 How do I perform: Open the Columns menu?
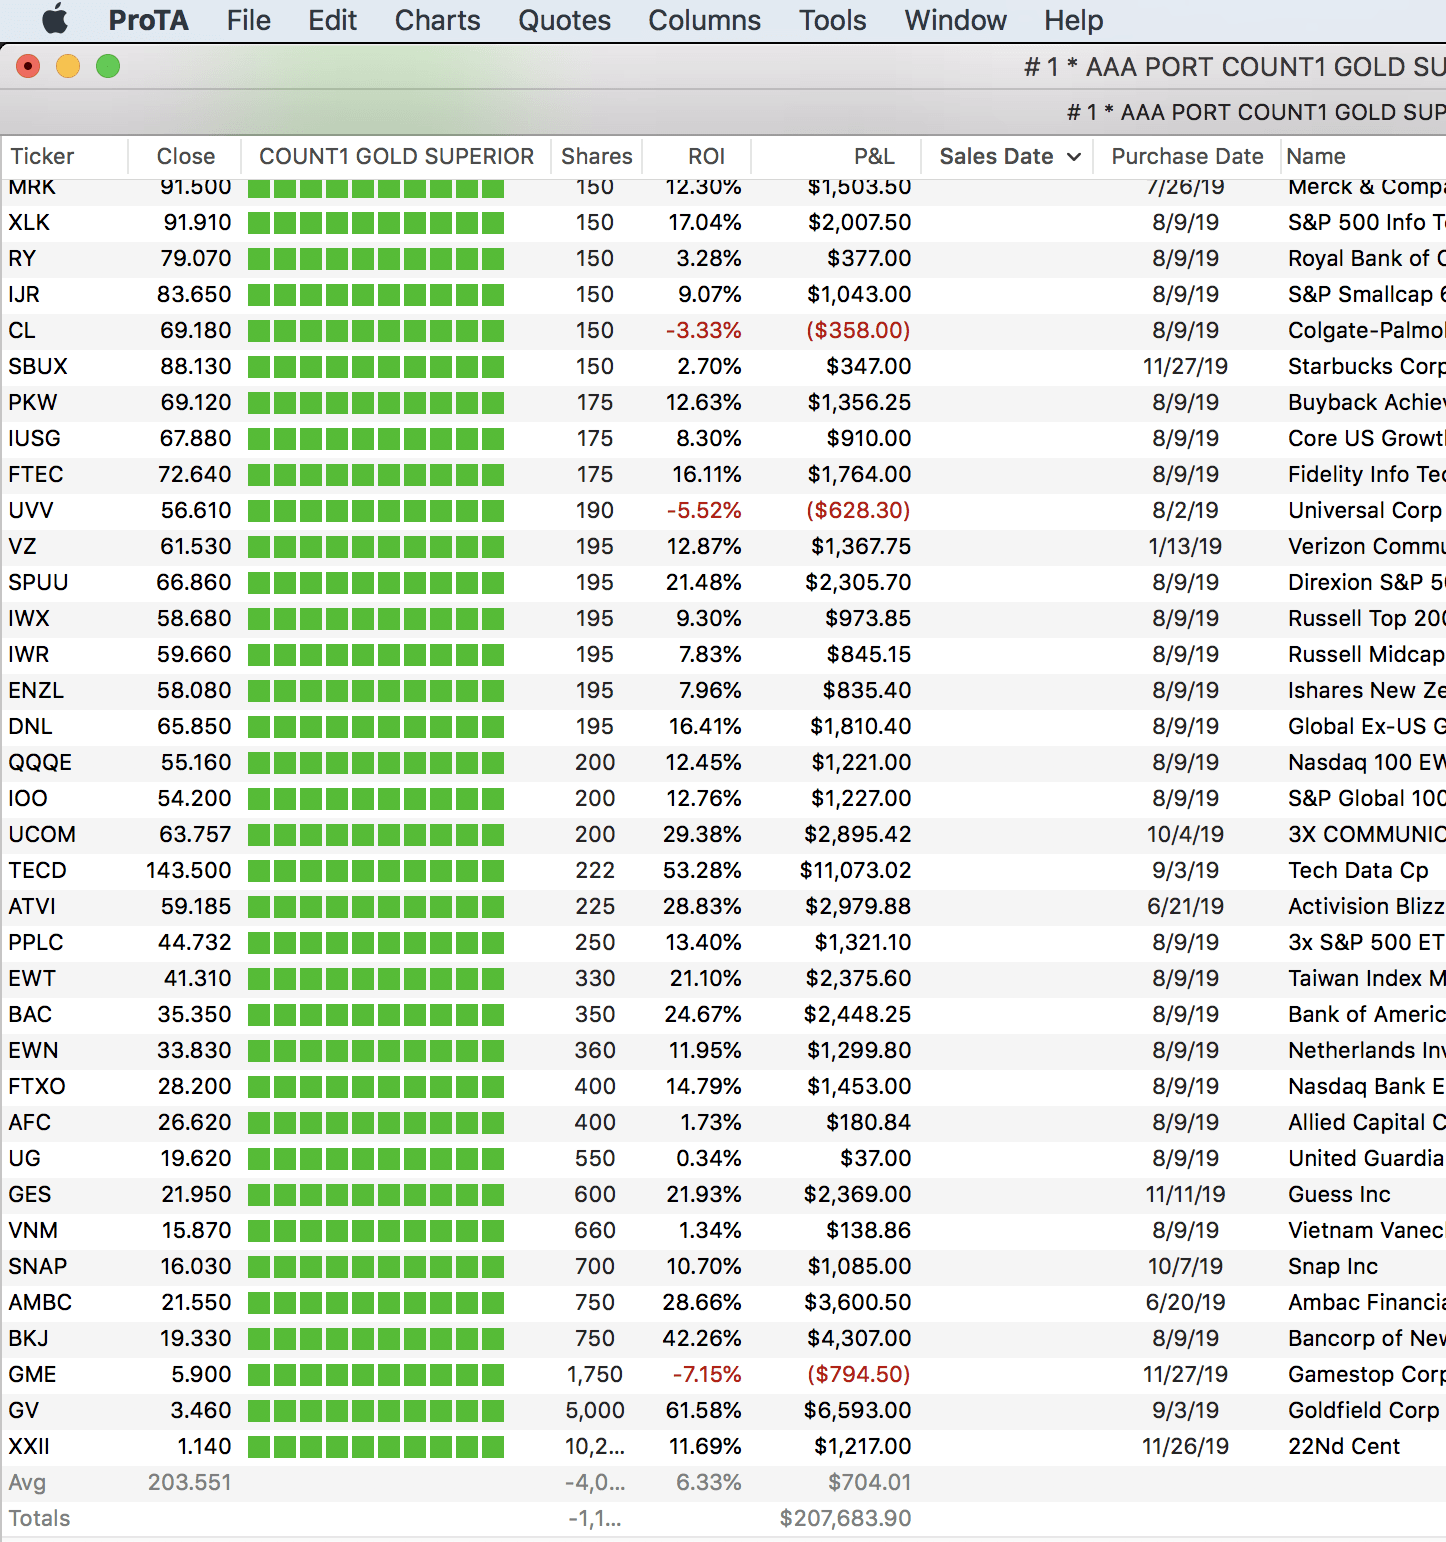[x=704, y=20]
